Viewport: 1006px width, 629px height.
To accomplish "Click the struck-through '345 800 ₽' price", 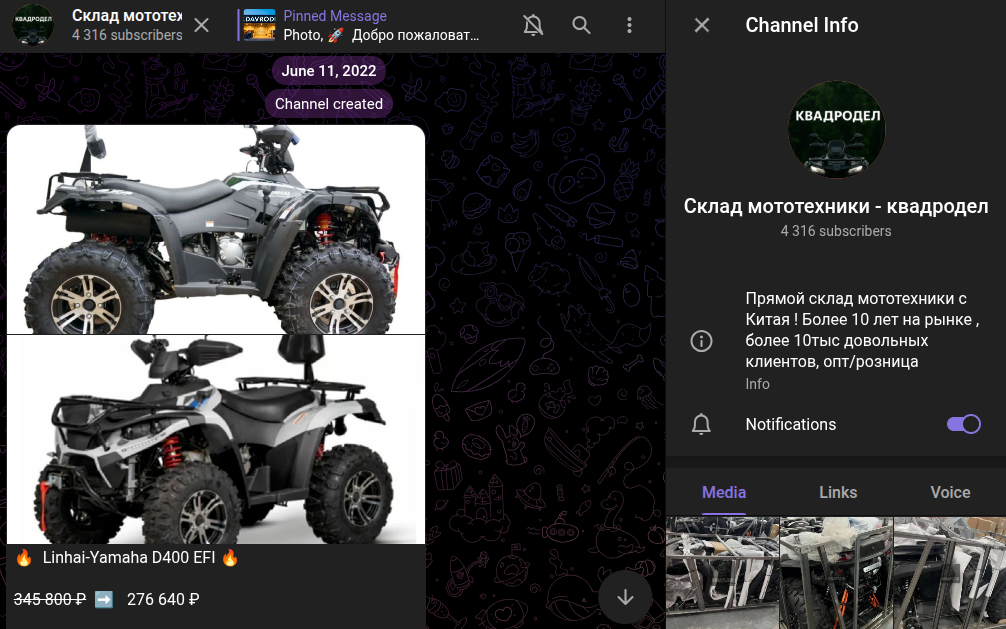I will [x=50, y=599].
